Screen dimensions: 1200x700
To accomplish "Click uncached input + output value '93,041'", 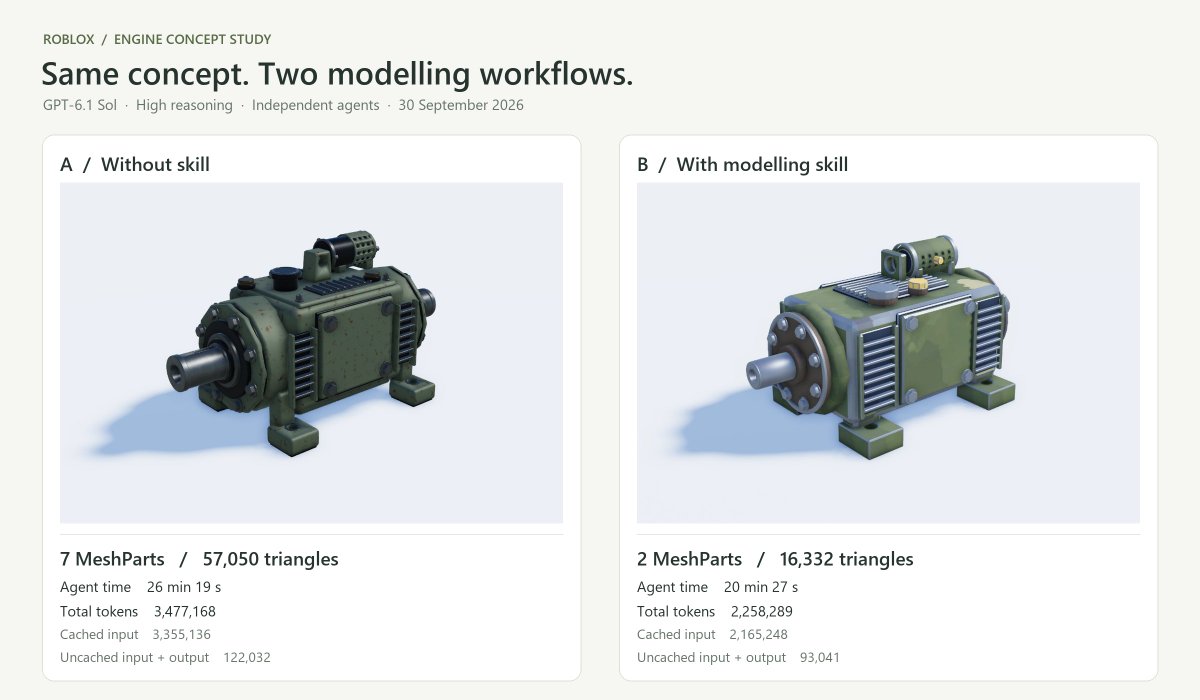I will (x=820, y=657).
